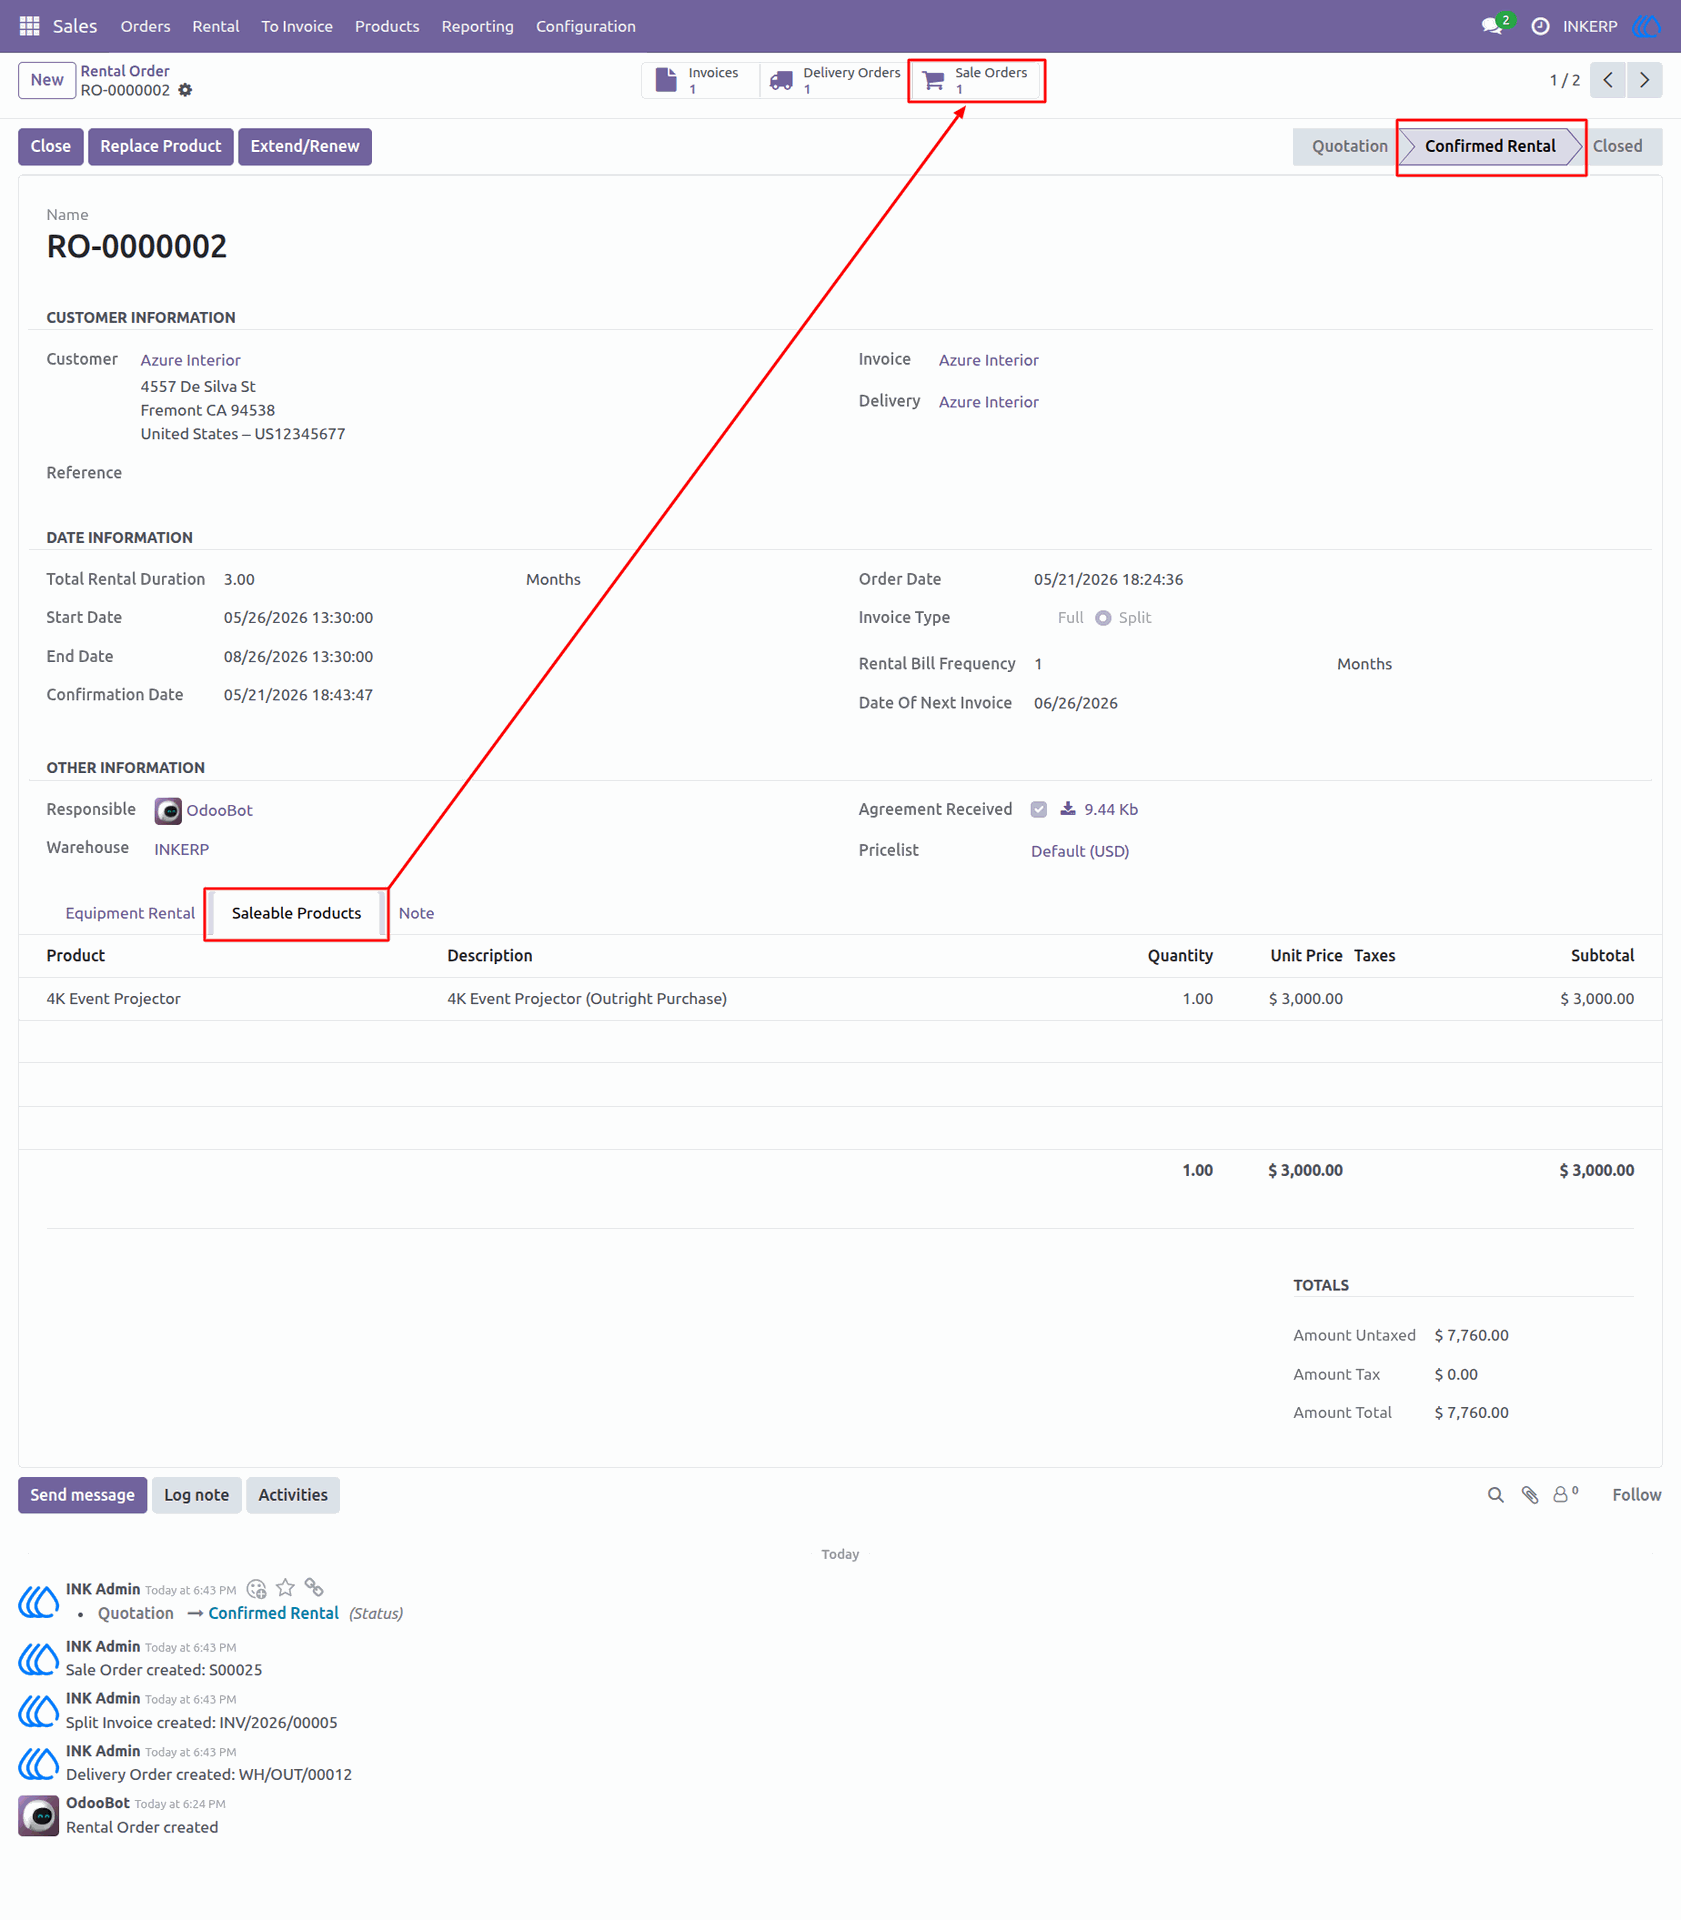Click INKERP company name in top bar
This screenshot has height=1920, width=1681.
1590,26
